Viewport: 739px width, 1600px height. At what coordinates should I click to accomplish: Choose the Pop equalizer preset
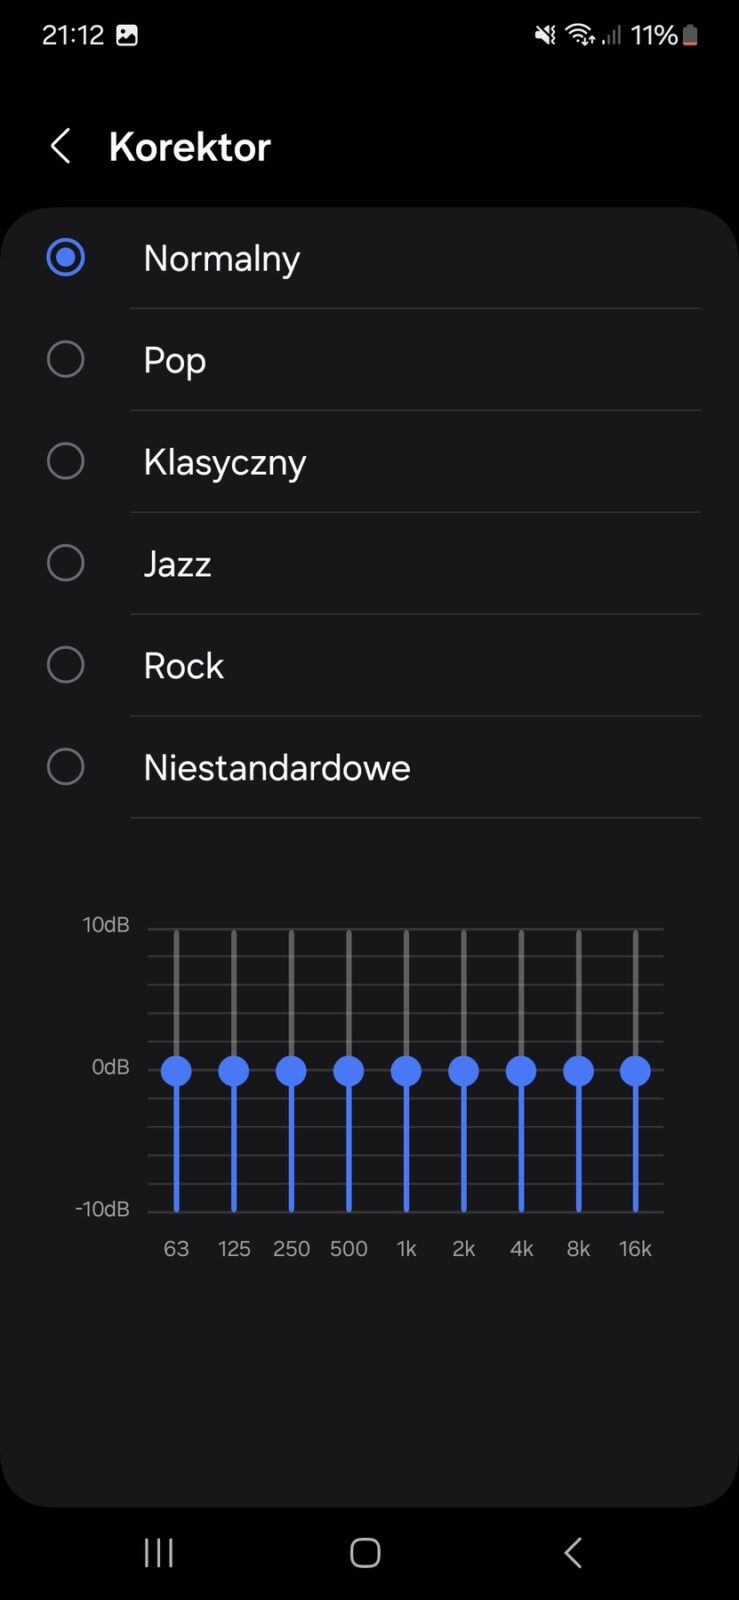[66, 360]
